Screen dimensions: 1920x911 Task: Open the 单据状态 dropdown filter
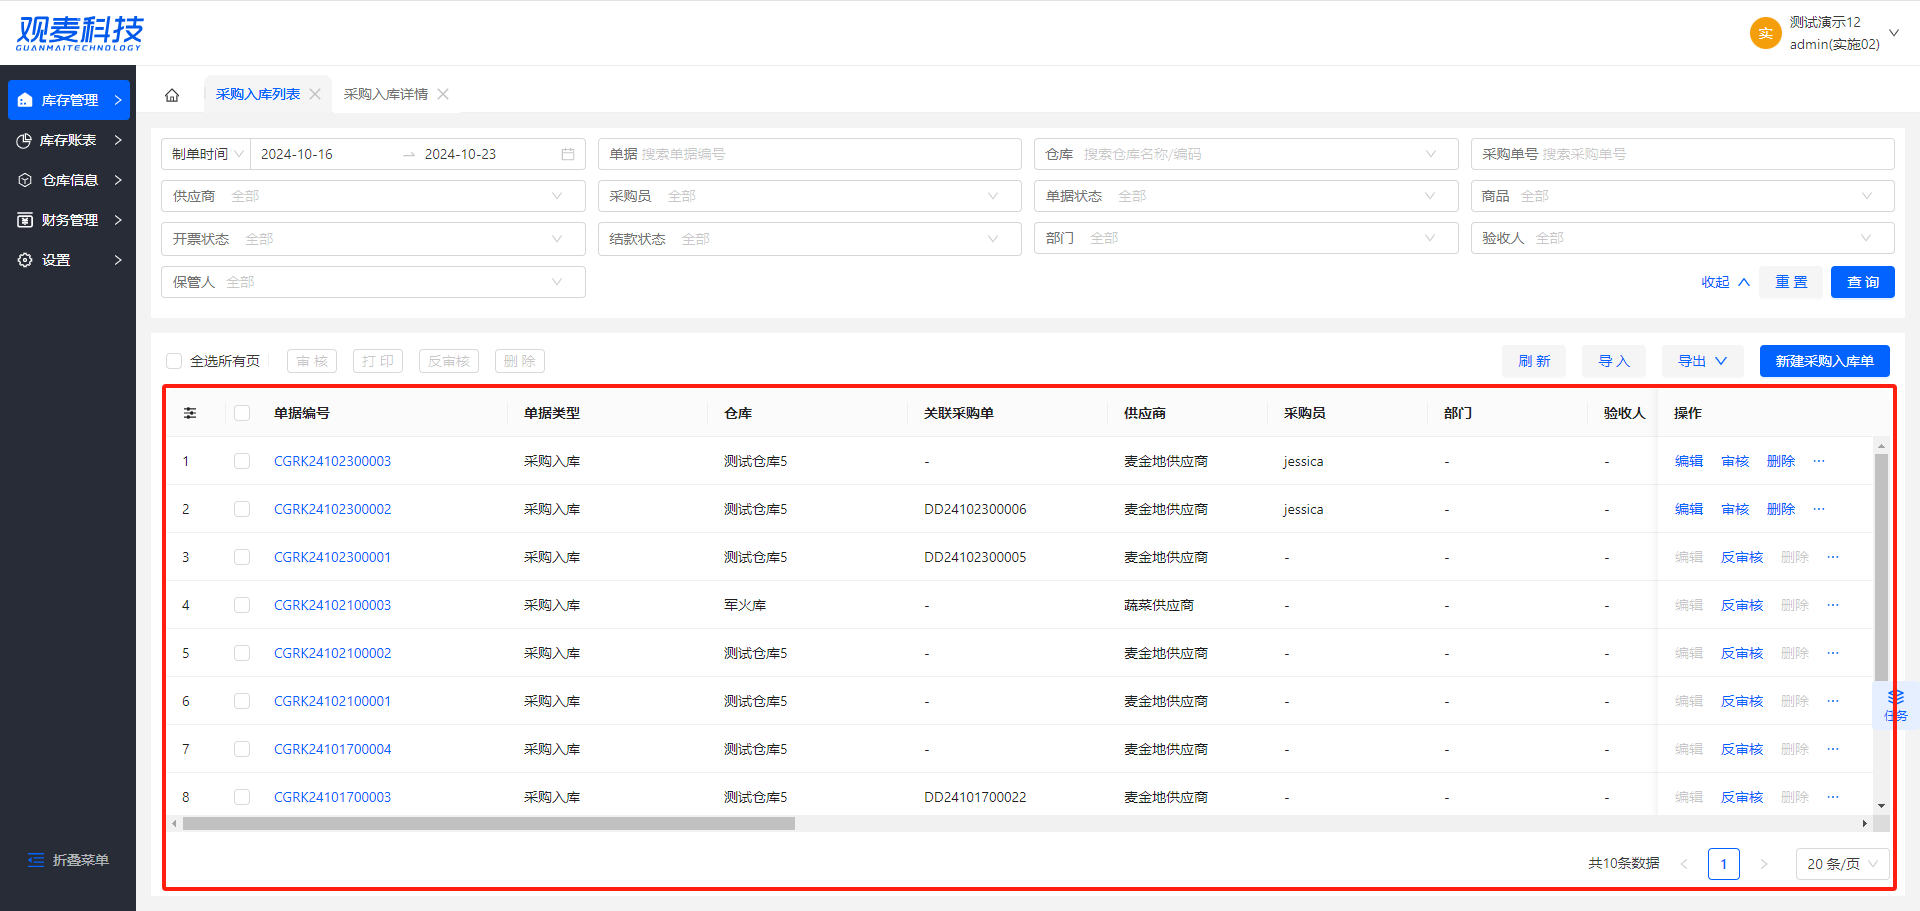coord(1245,196)
